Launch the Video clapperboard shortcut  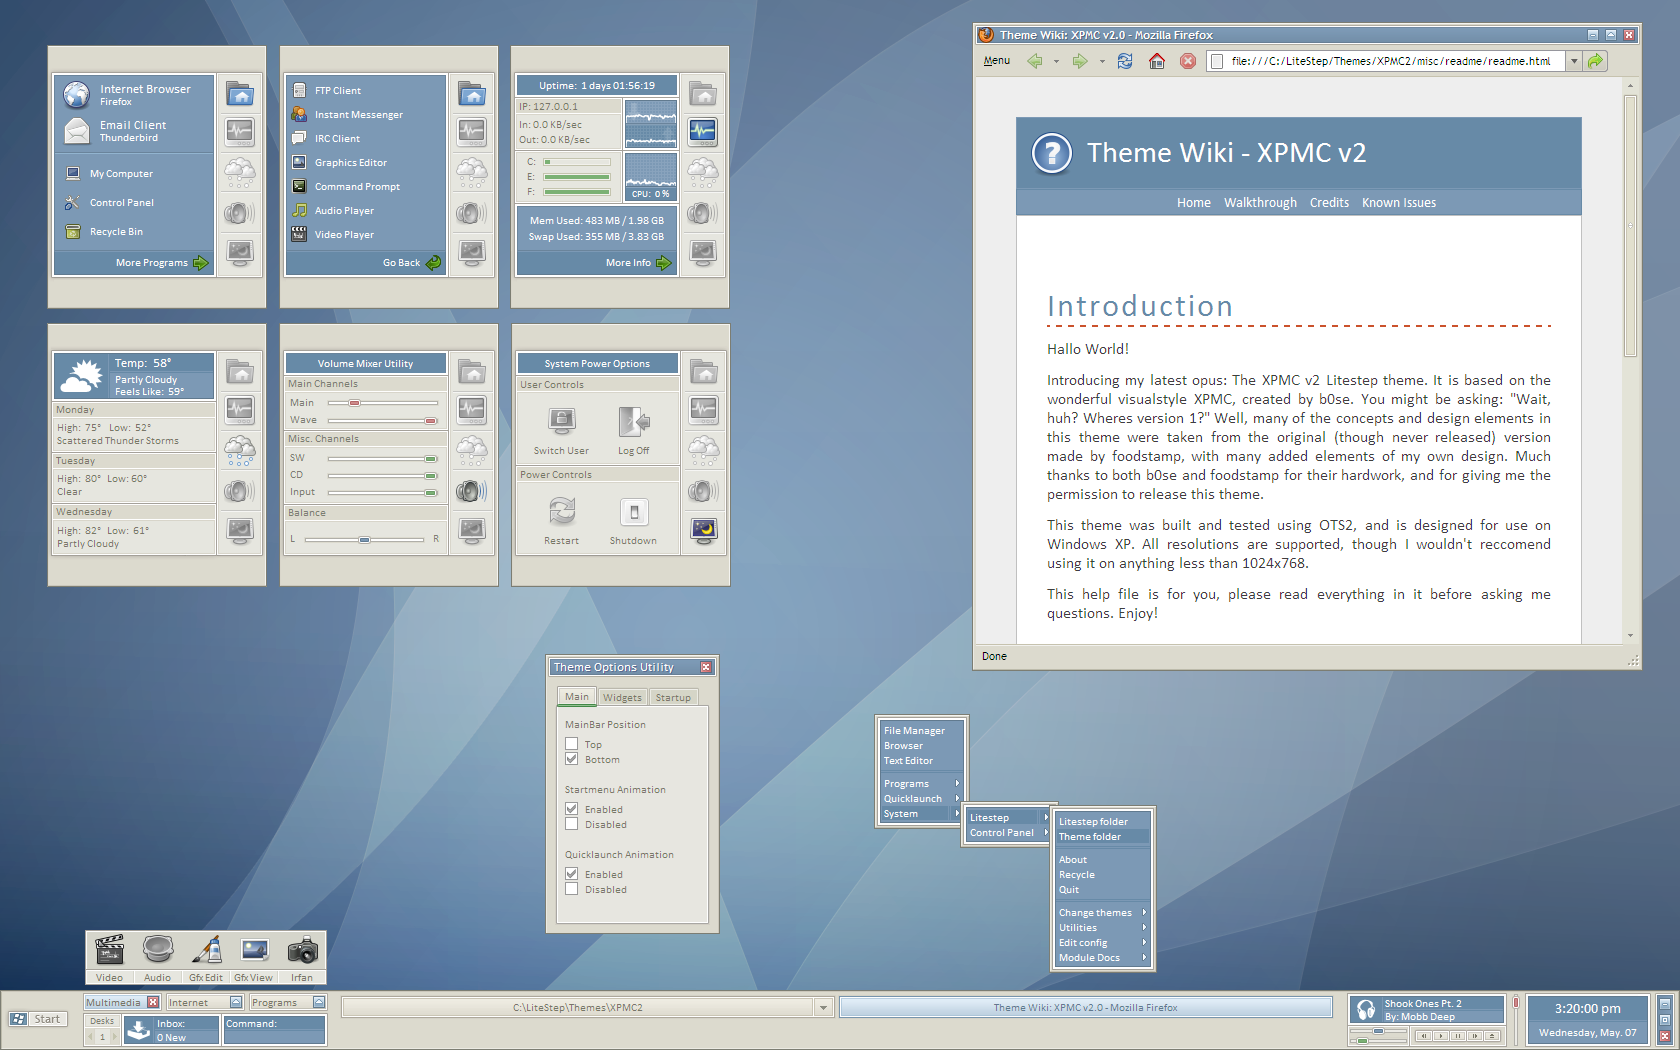click(x=109, y=950)
